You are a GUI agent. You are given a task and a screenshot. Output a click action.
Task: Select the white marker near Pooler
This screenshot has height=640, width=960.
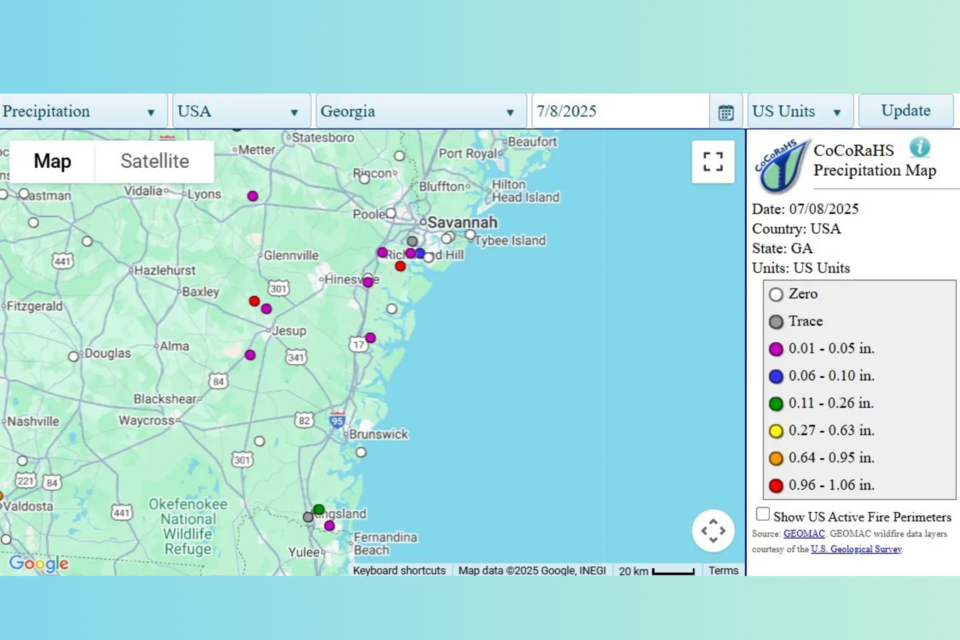[391, 213]
